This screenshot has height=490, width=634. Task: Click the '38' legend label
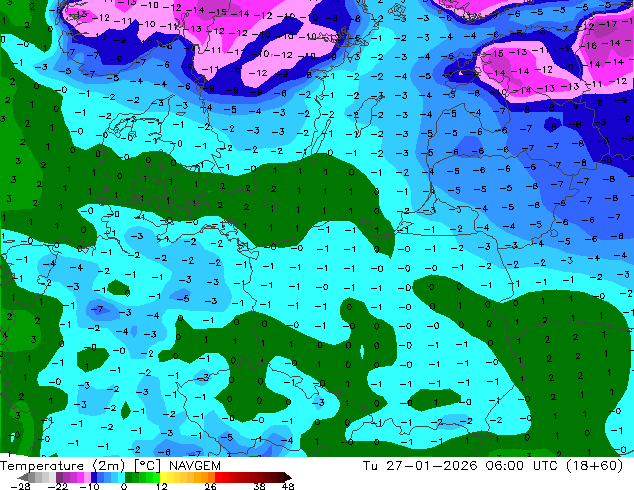[260, 486]
